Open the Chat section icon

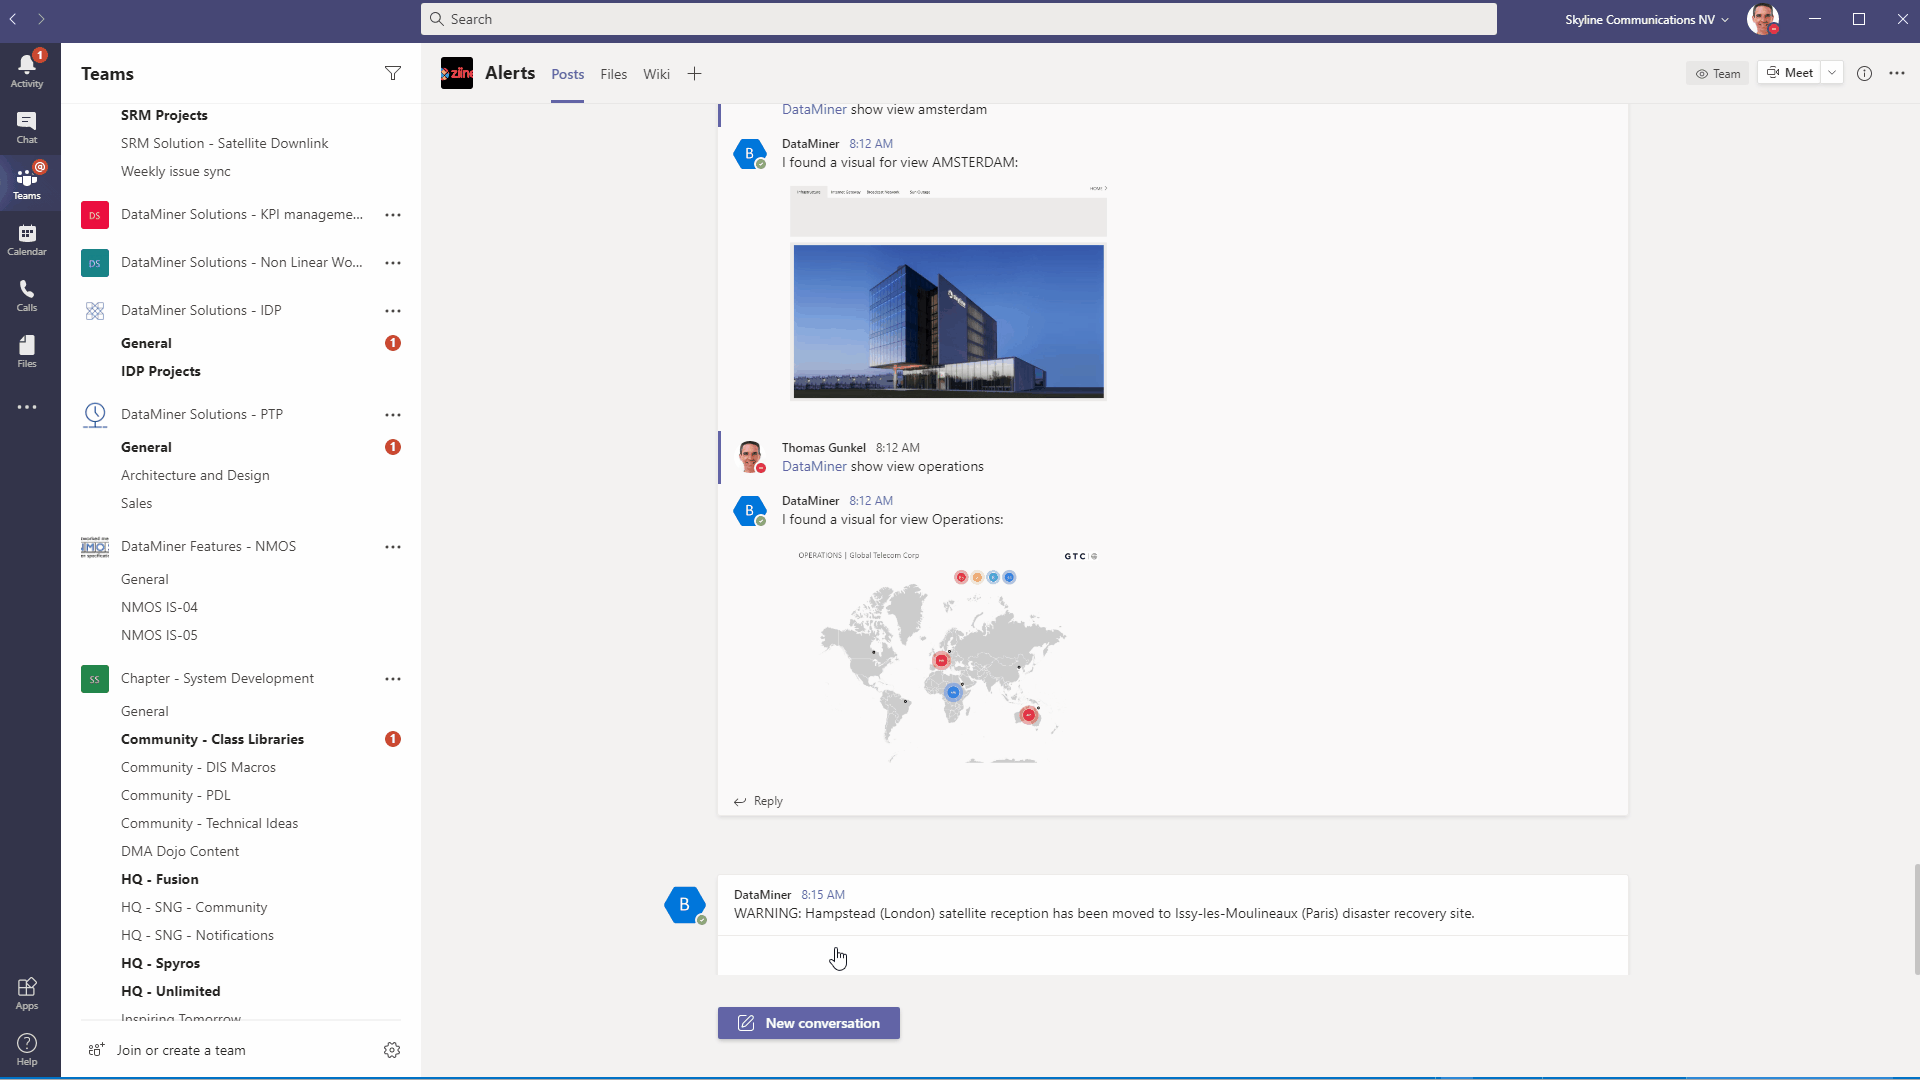27,127
